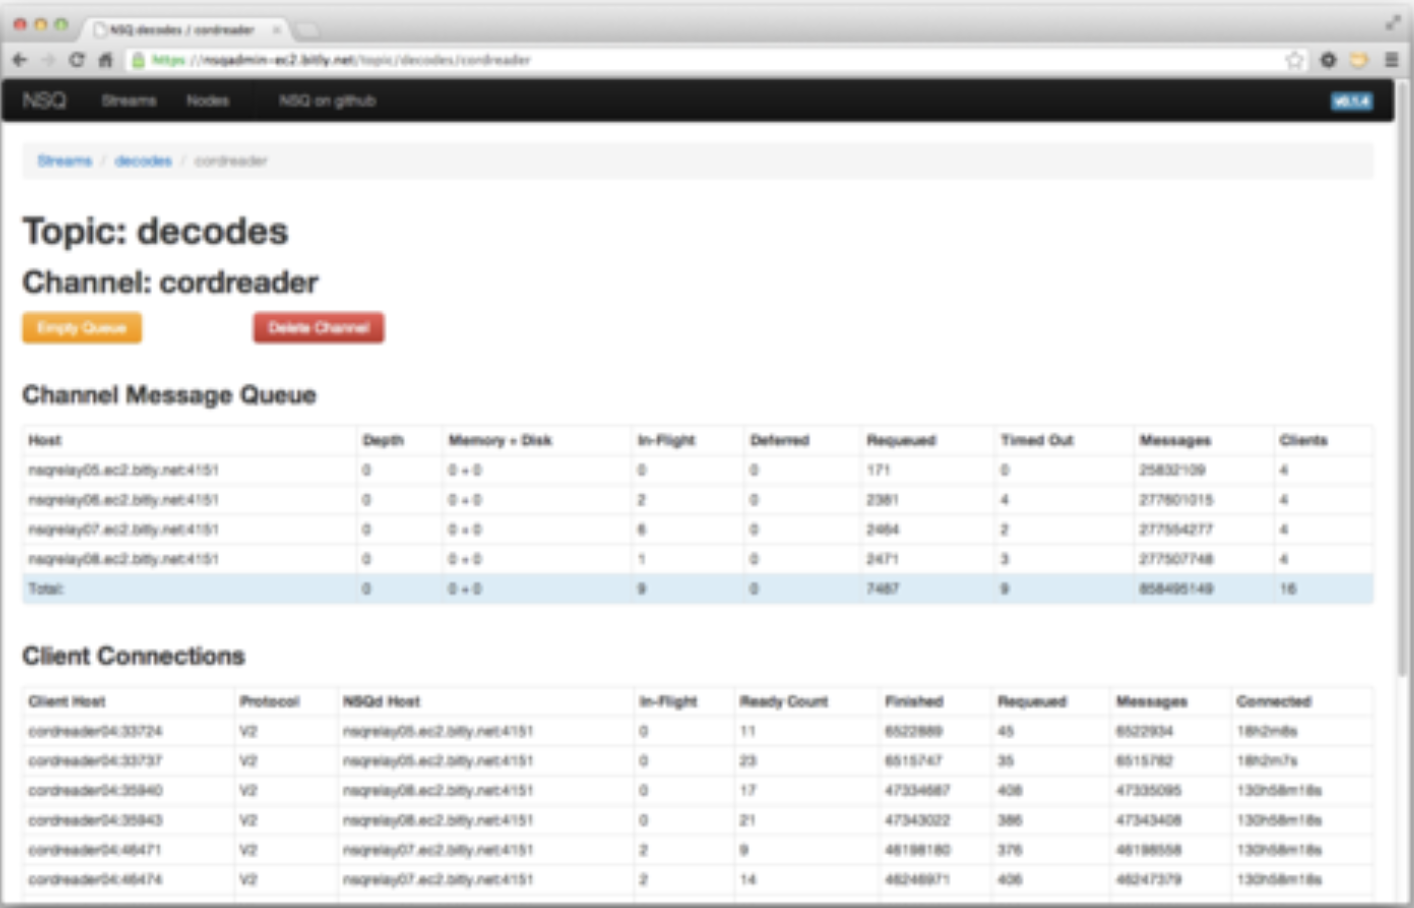Open the decodes breadcrumb link

pyautogui.click(x=143, y=160)
